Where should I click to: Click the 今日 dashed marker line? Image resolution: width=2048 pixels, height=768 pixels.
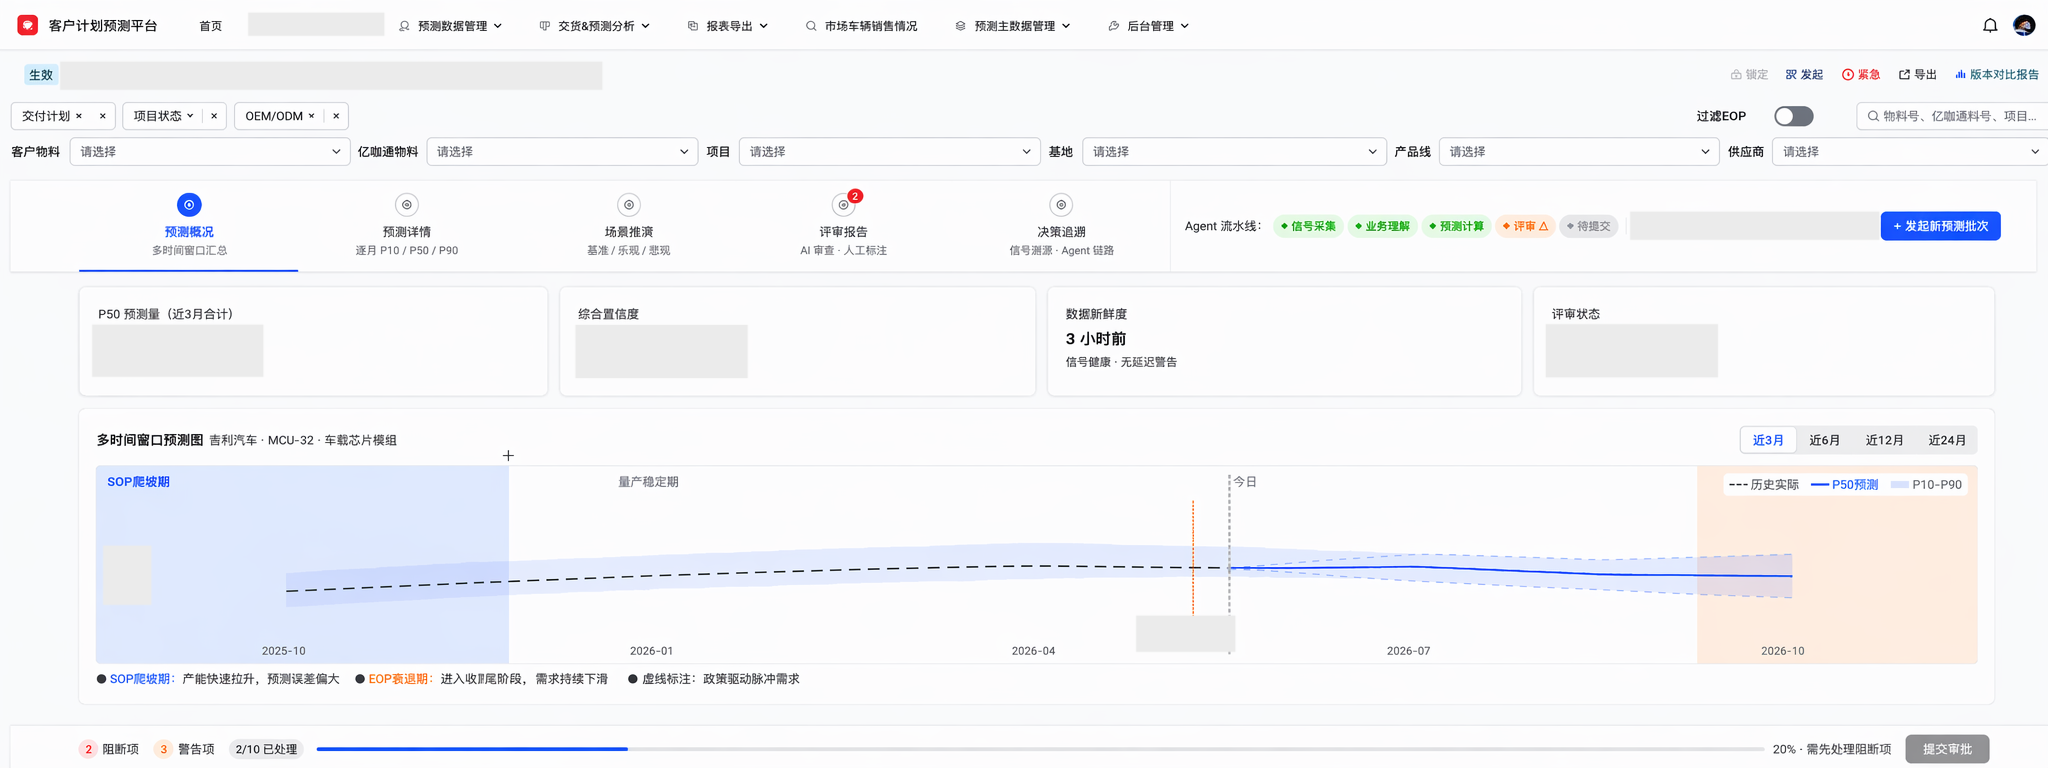tap(1230, 565)
